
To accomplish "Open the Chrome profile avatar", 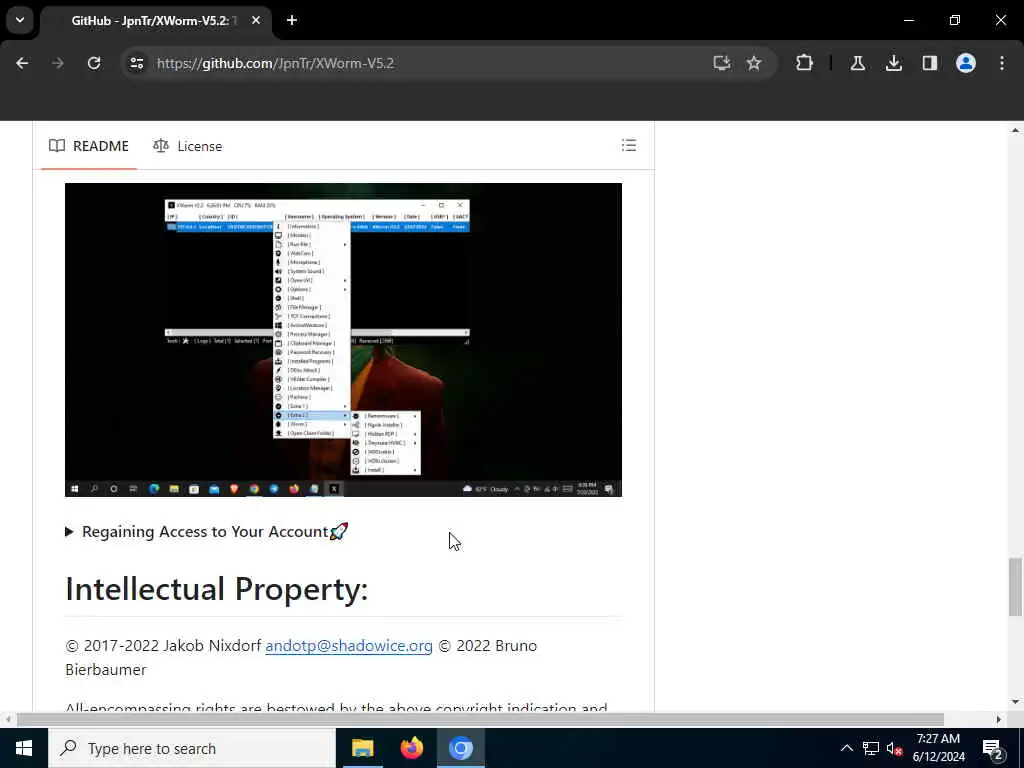I will click(966, 63).
